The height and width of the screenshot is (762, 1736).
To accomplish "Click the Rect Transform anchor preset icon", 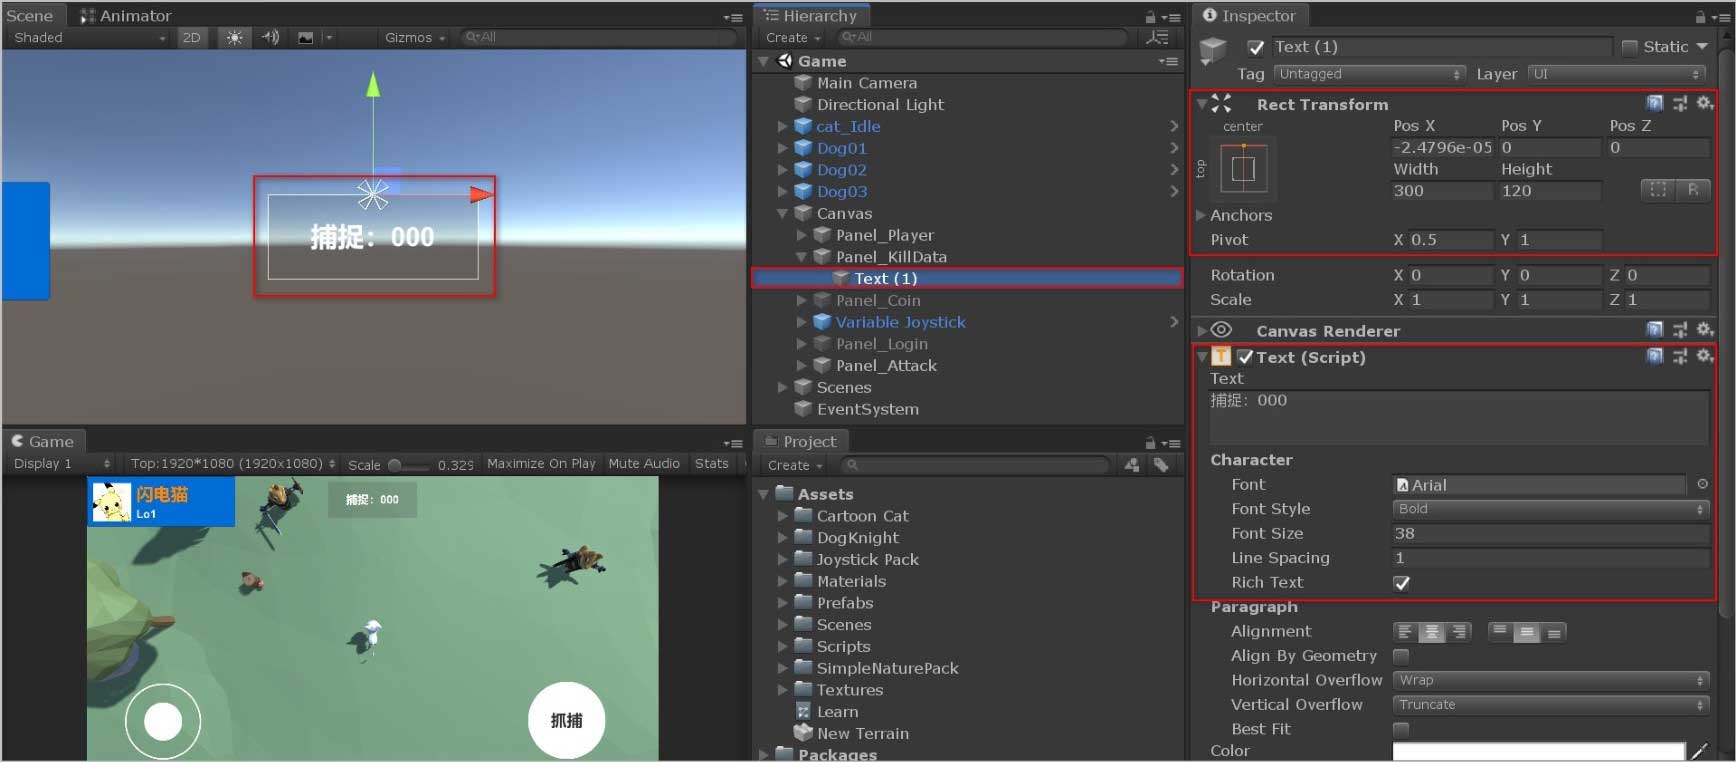I will 1243,169.
